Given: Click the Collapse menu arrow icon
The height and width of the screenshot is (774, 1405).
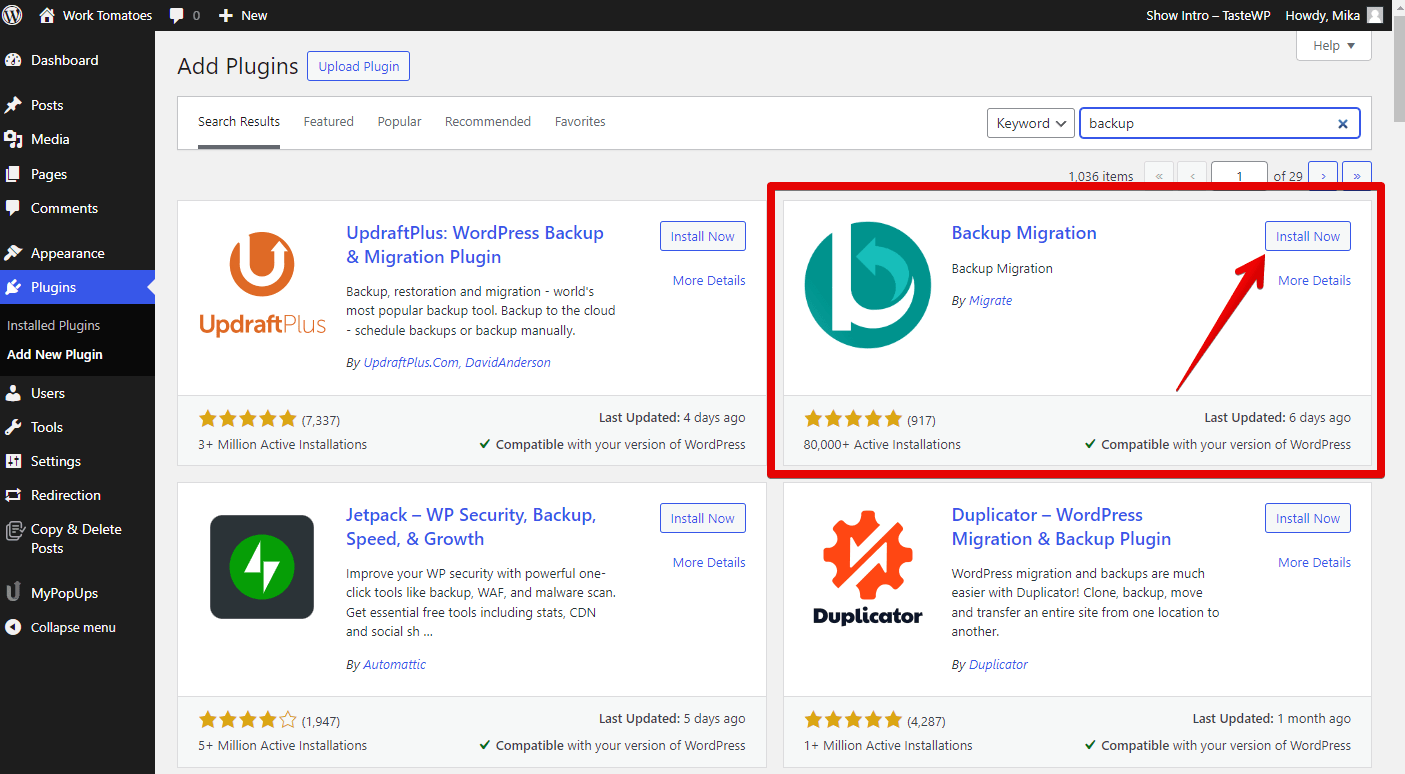Looking at the screenshot, I should (13, 627).
